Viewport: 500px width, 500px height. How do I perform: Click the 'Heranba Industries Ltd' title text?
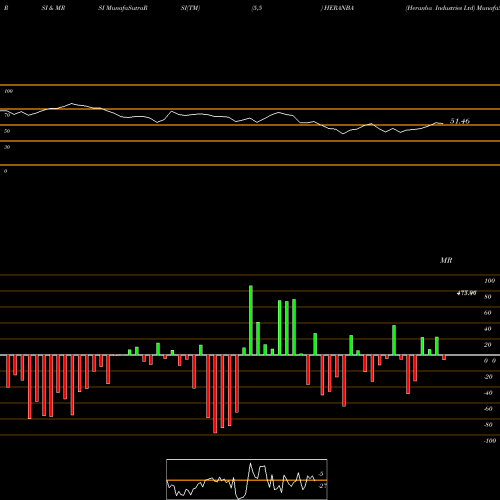pos(440,8)
